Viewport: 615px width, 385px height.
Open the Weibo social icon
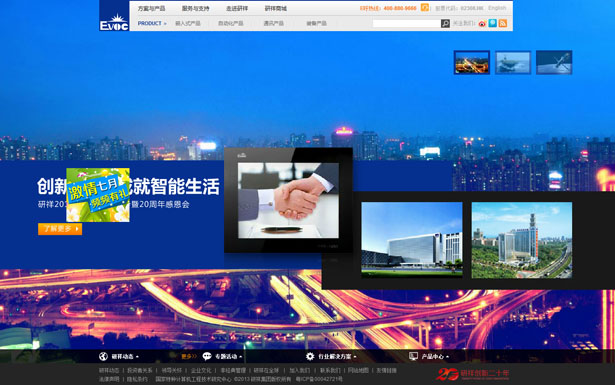(x=482, y=24)
